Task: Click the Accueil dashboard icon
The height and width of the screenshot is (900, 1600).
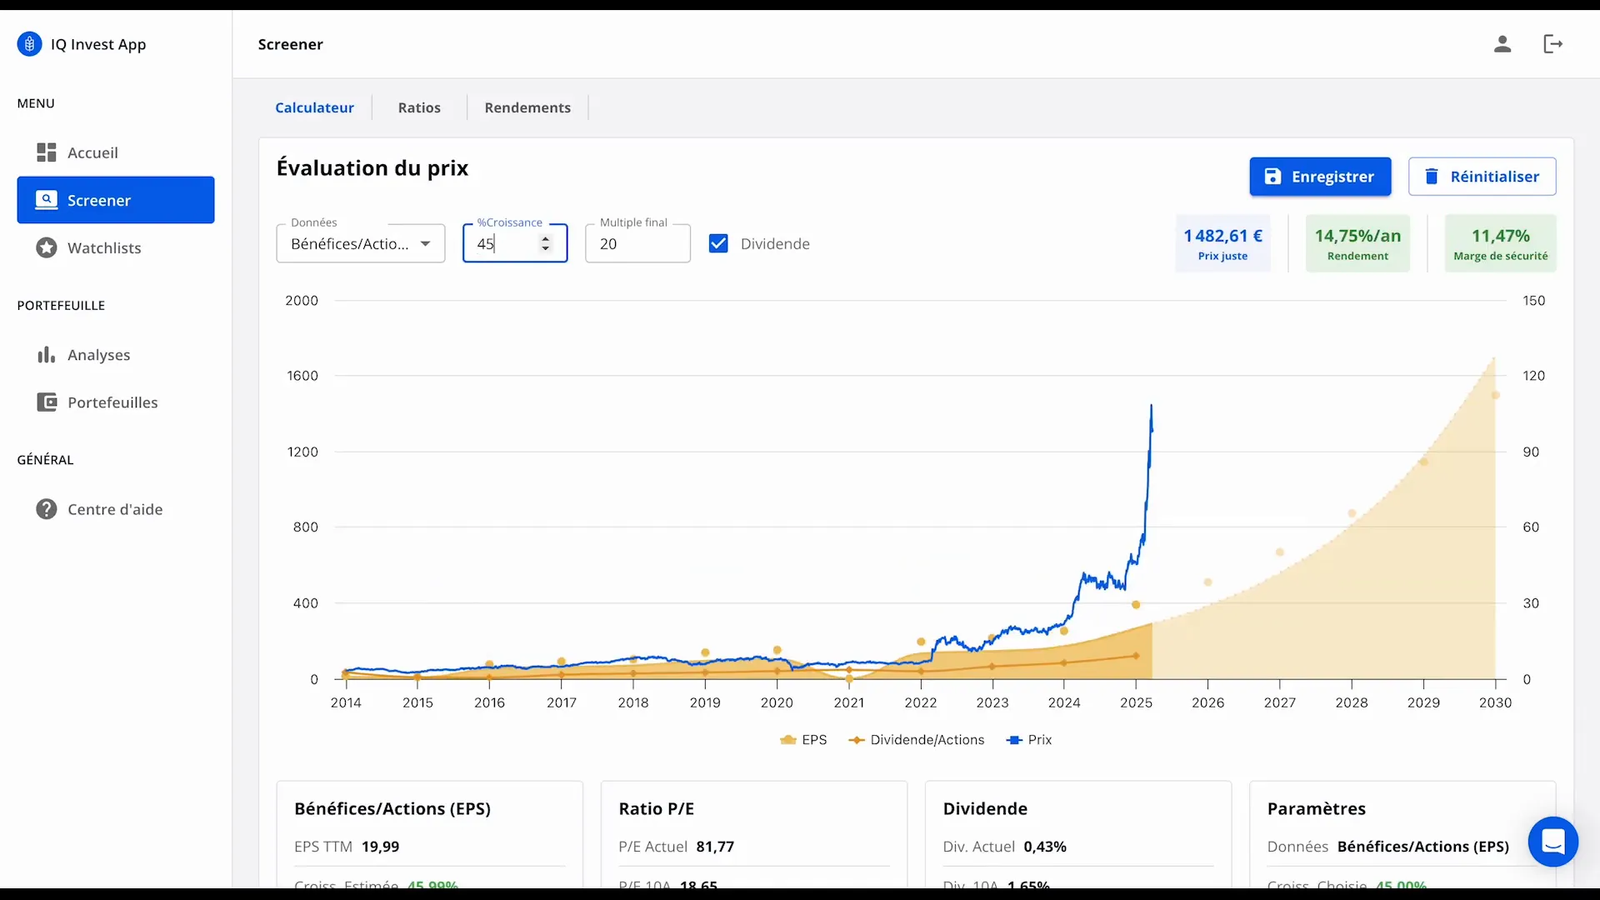Action: point(46,152)
